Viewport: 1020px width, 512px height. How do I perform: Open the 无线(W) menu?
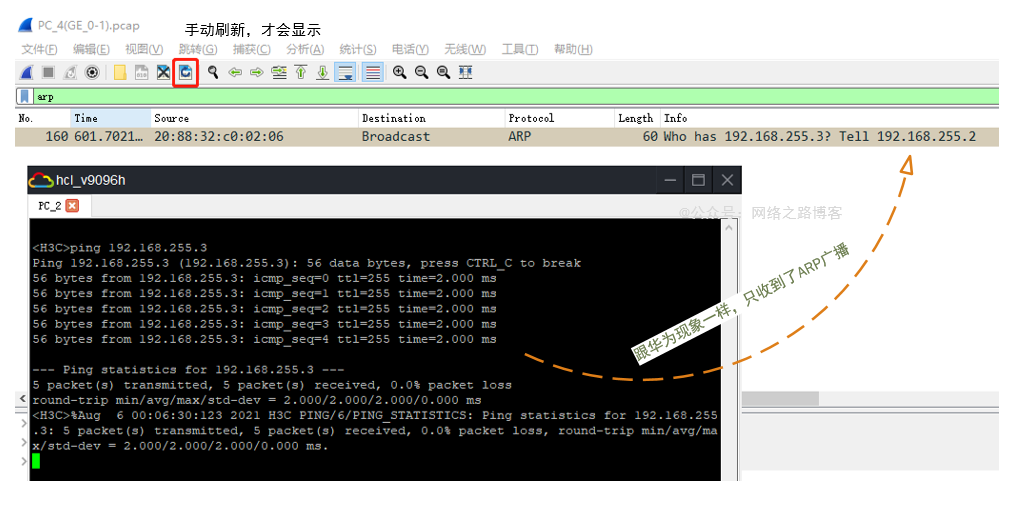[x=465, y=49]
